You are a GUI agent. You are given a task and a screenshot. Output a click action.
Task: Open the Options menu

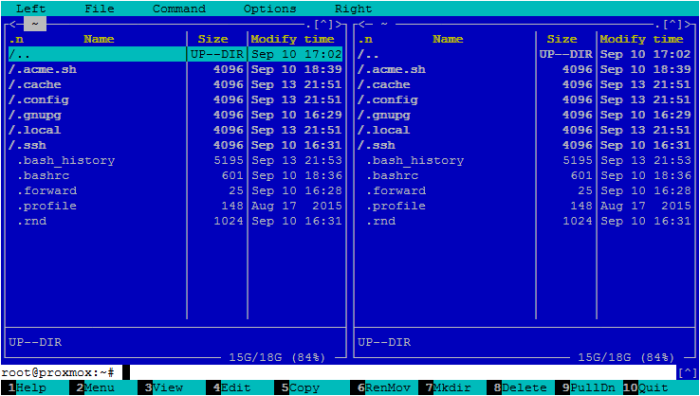click(x=270, y=8)
